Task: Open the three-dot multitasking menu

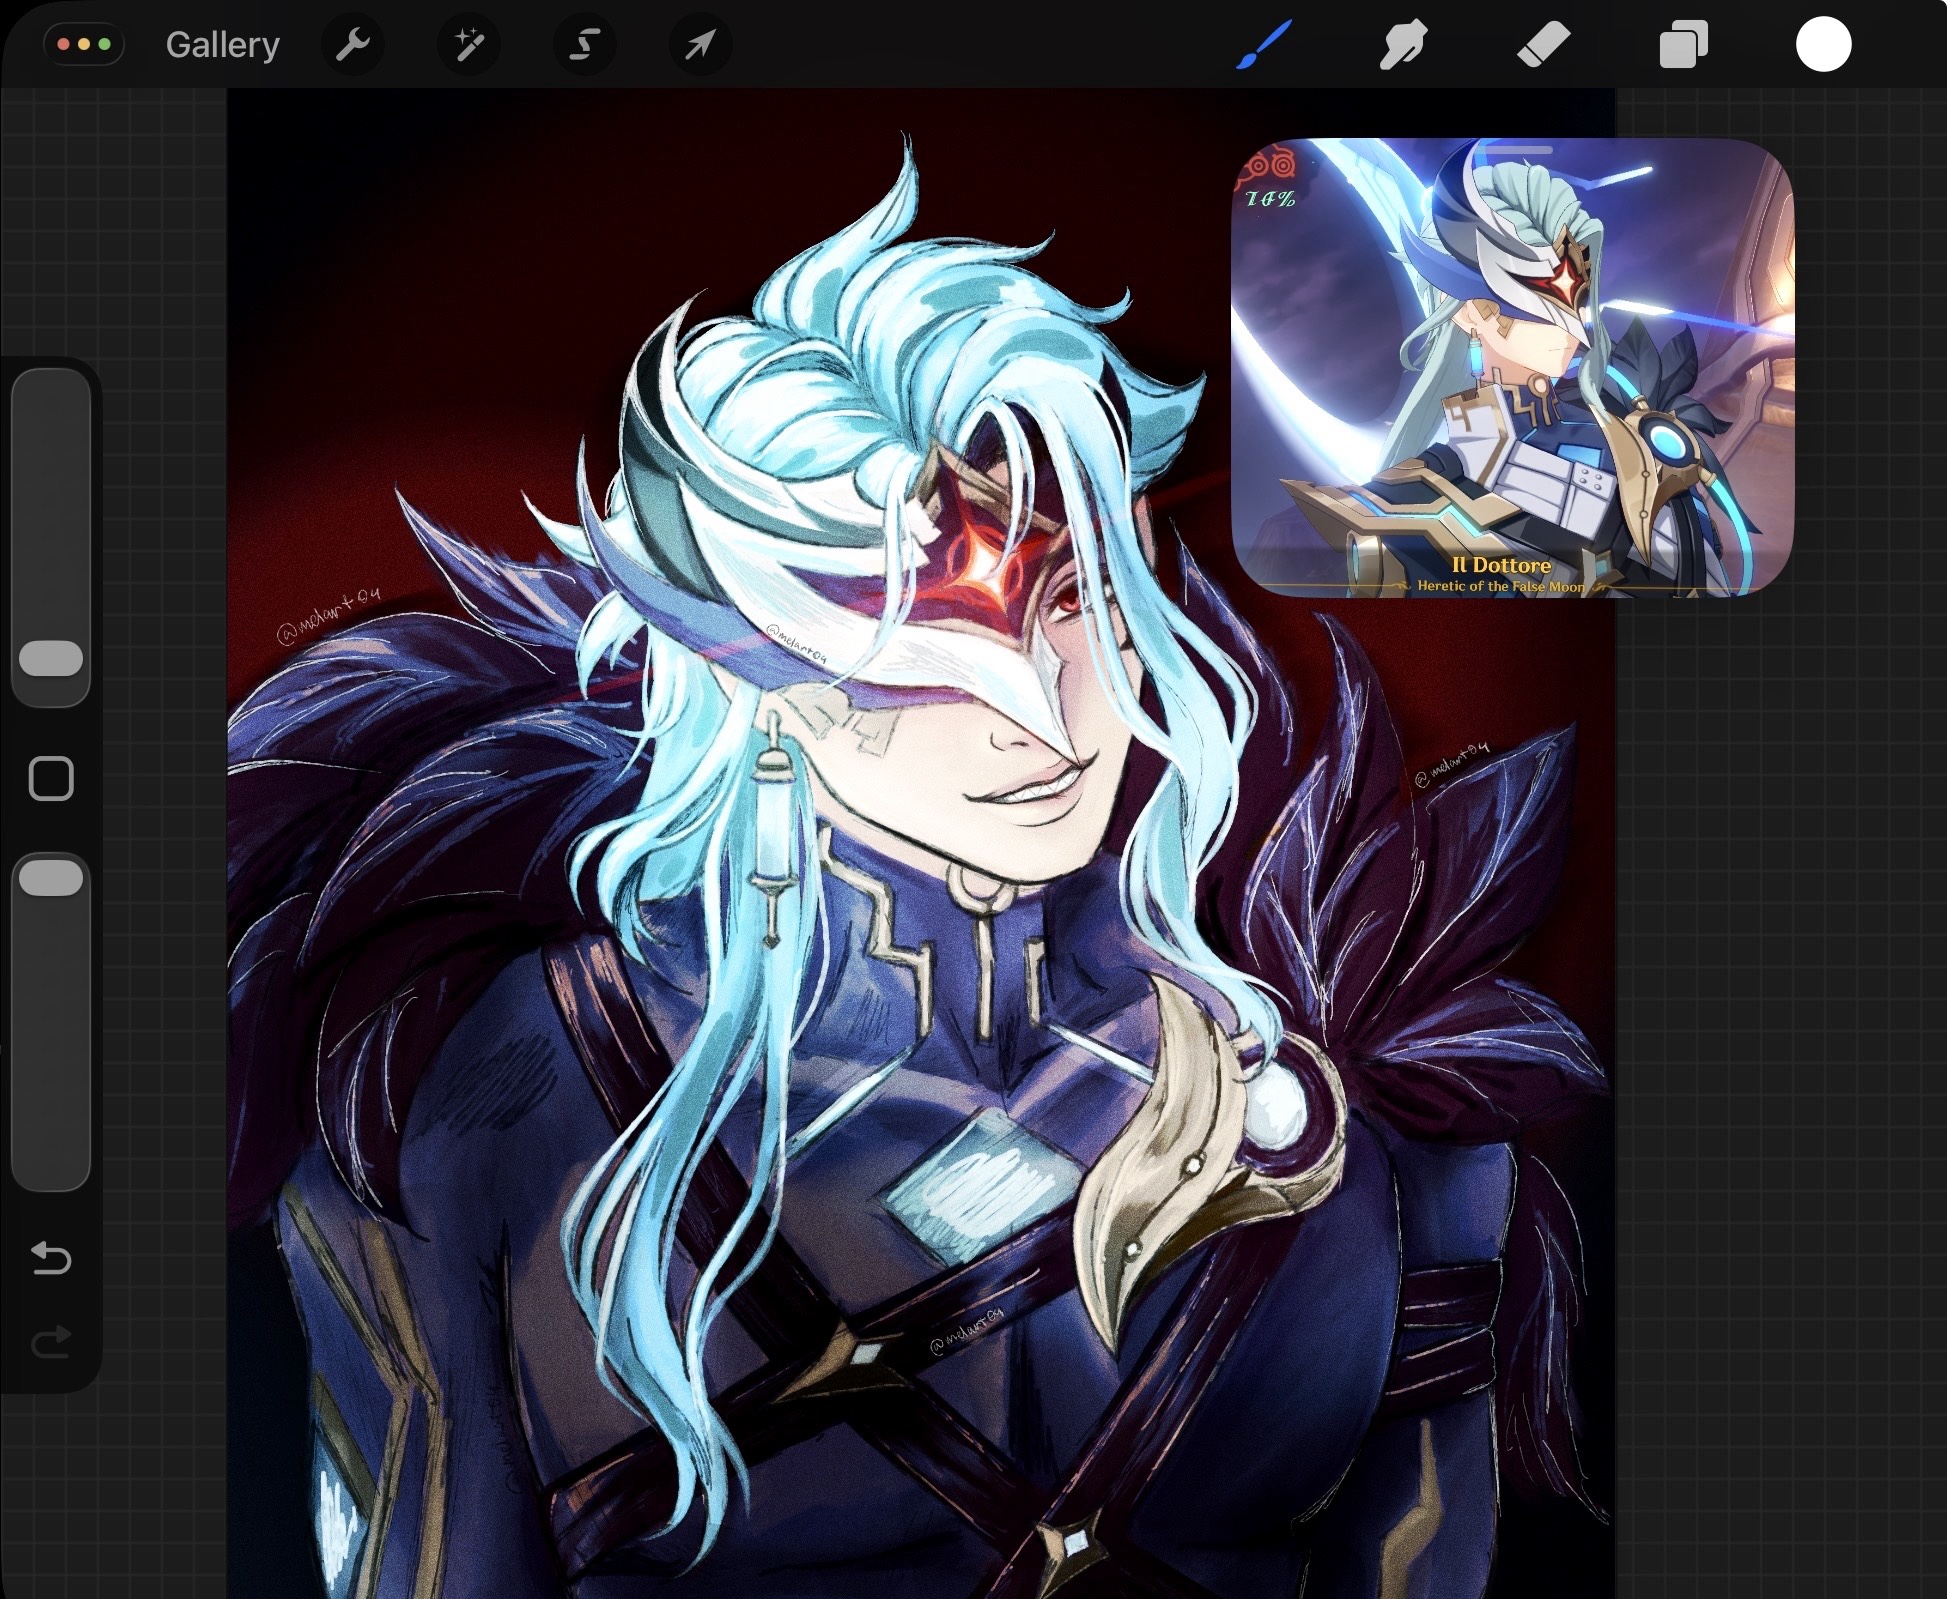Action: click(x=84, y=45)
